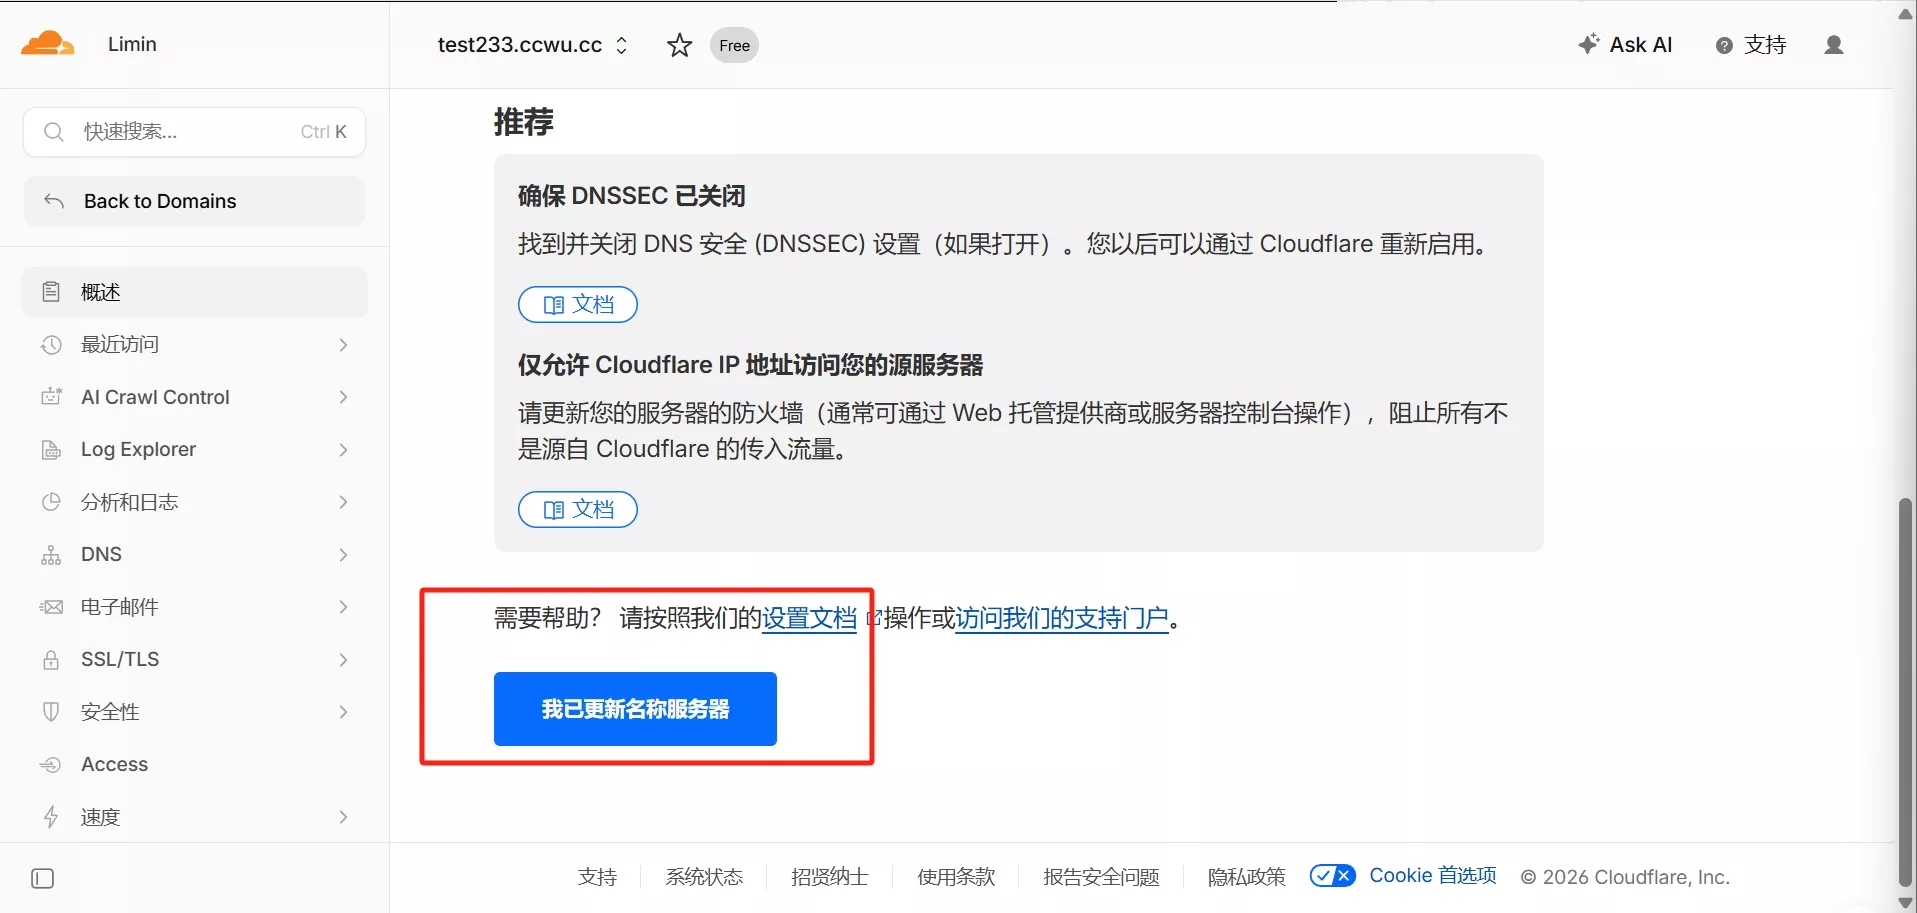Open footer 隐私政策 link
The height and width of the screenshot is (913, 1917).
[1246, 877]
